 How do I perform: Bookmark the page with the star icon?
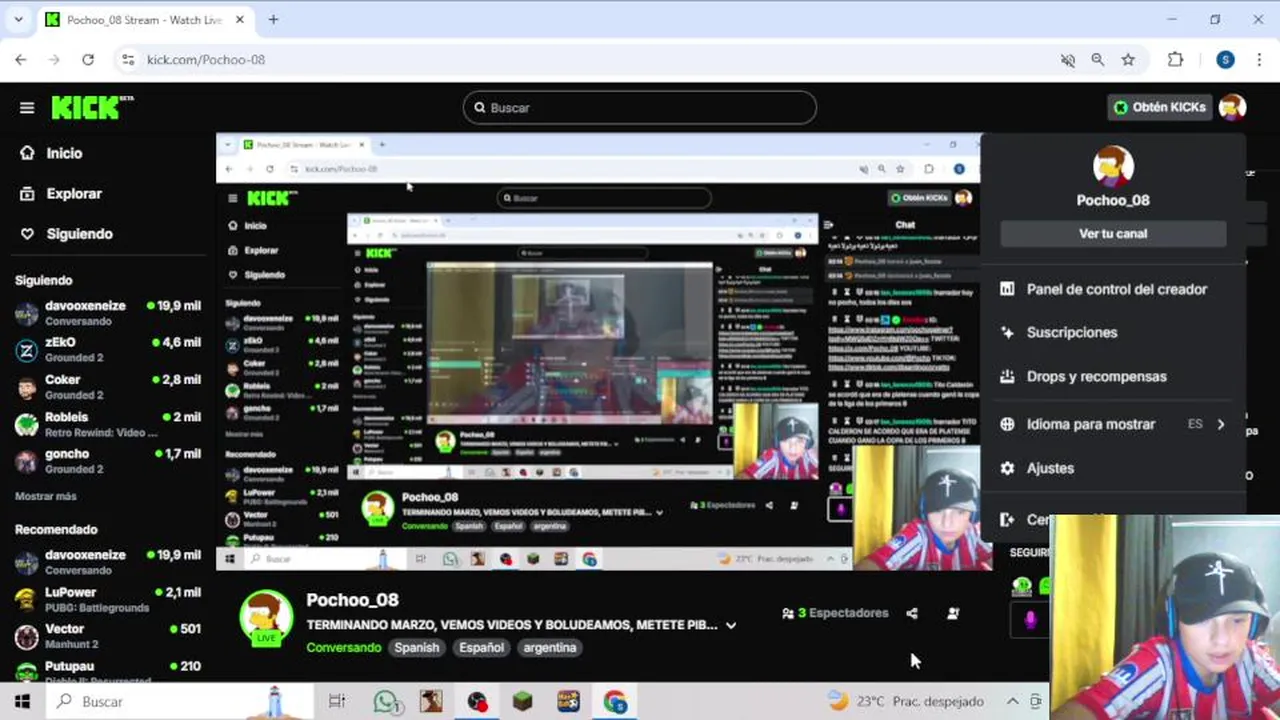[x=1128, y=60]
